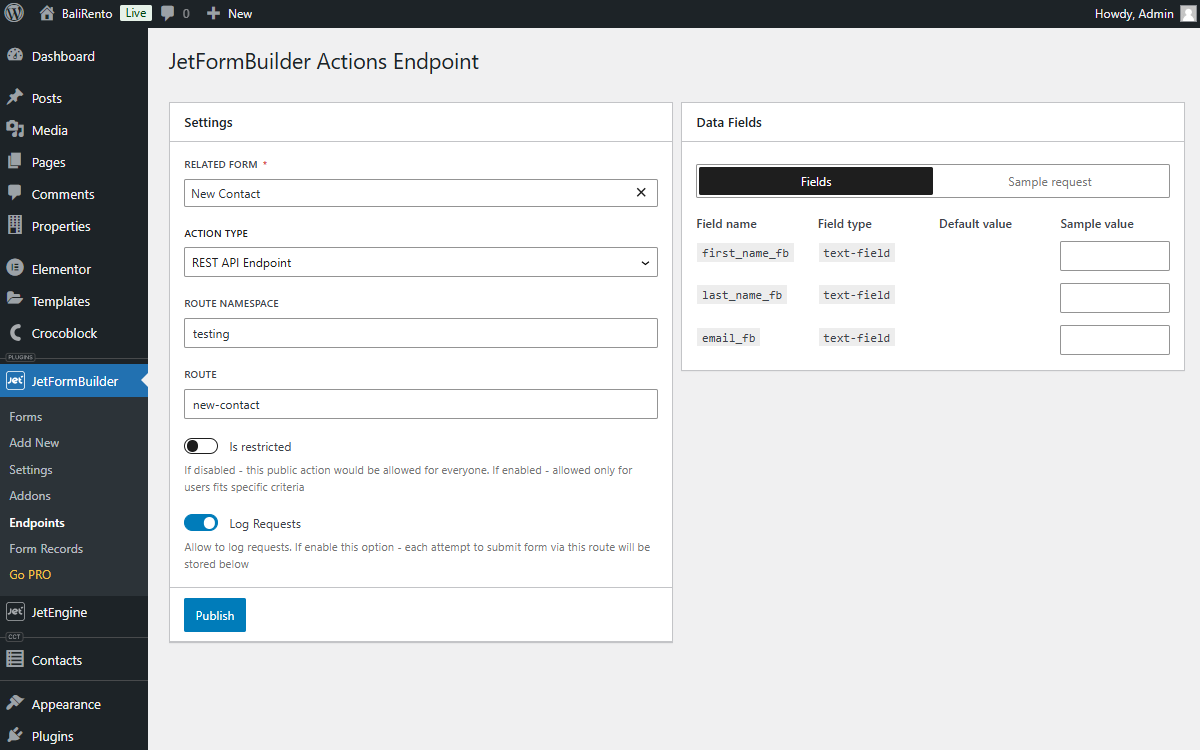Click the WordPress logo in the admin bar
This screenshot has width=1200, height=750.
pos(14,13)
